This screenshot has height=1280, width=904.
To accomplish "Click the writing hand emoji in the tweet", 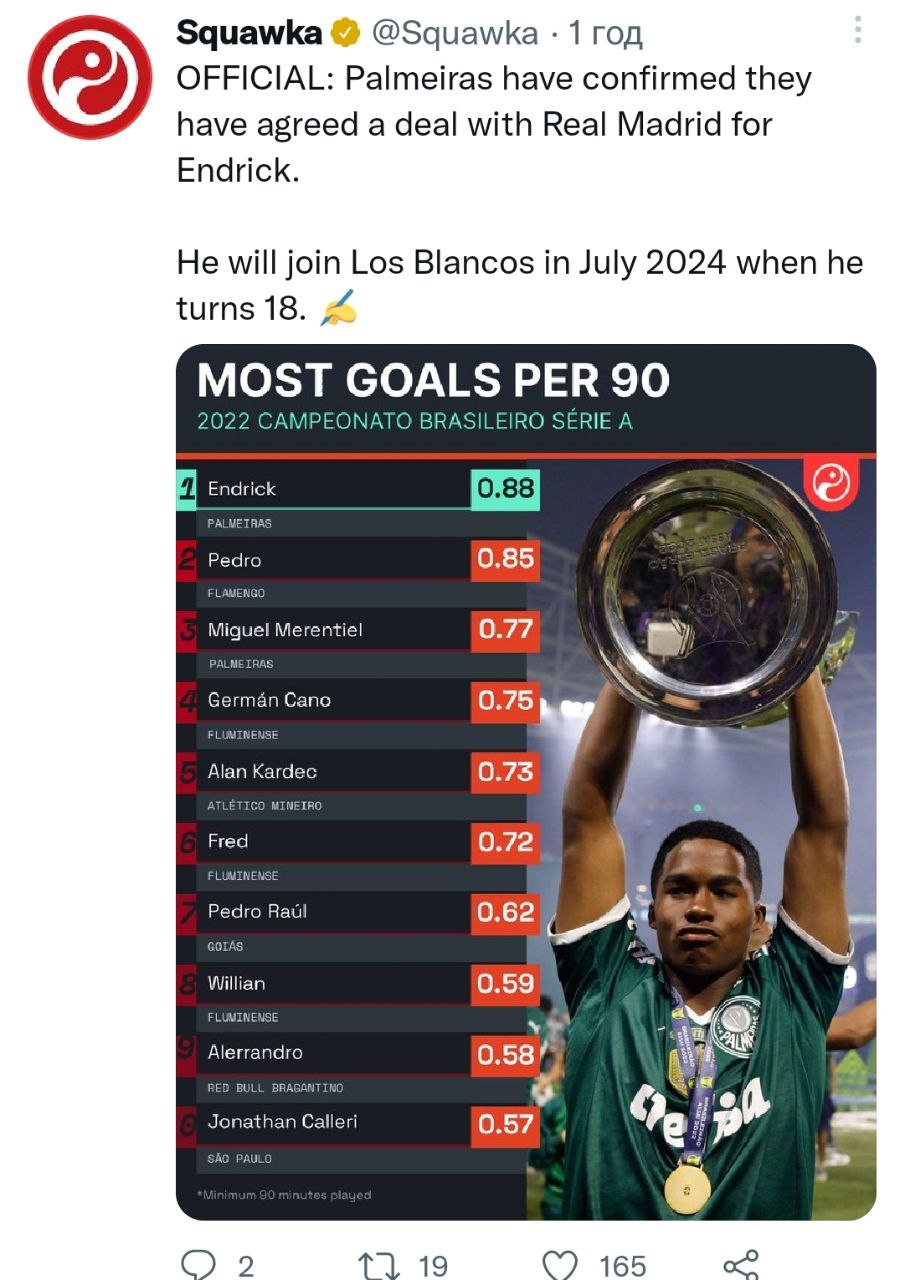I will click(x=337, y=311).
